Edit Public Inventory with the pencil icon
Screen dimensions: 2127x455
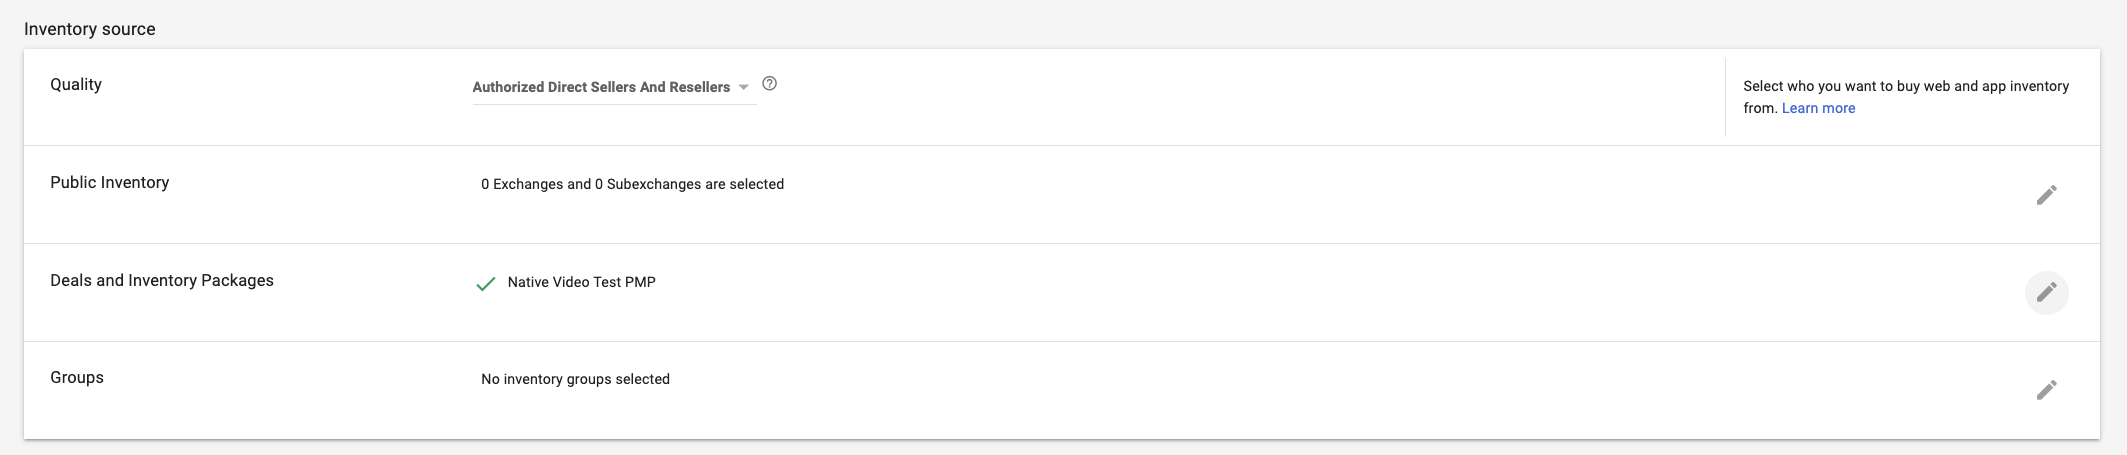(x=2046, y=195)
